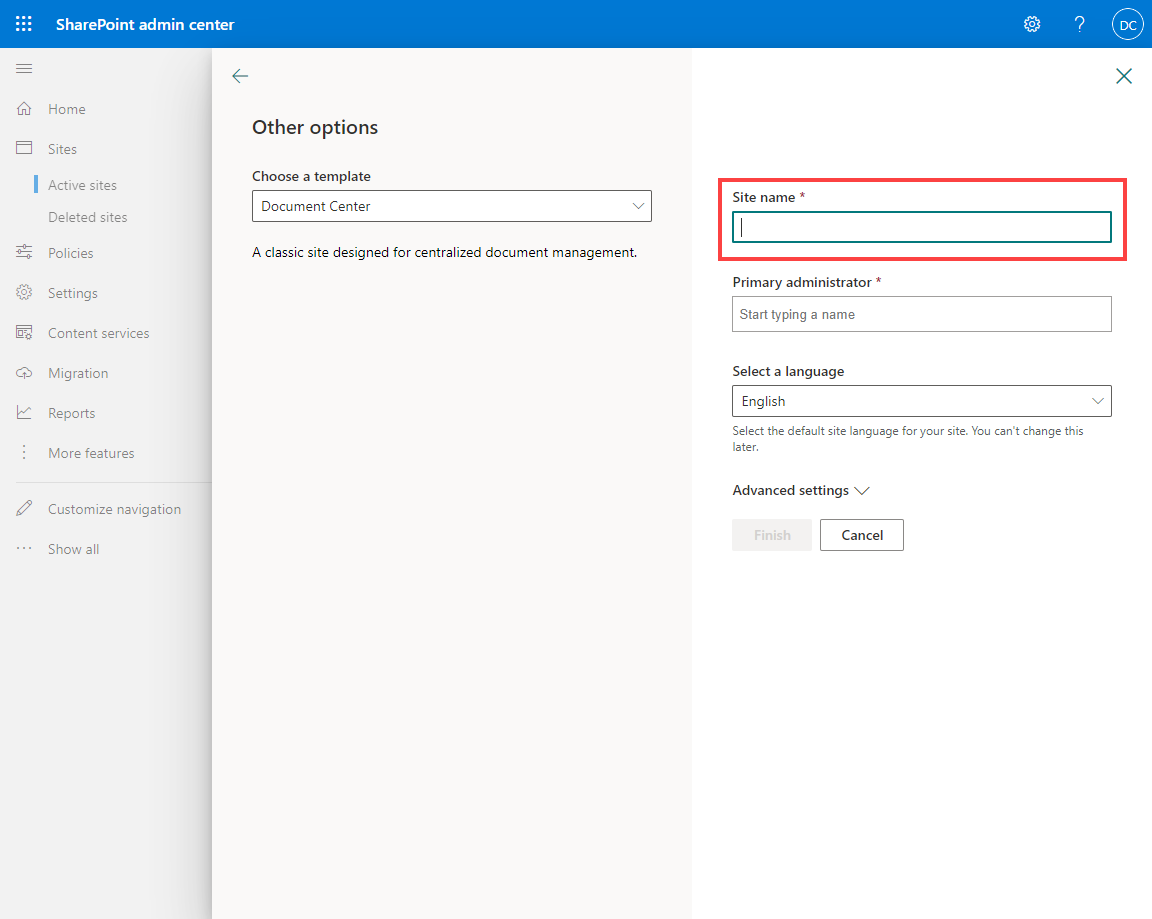Collapse the navigation hamburger menu
The height and width of the screenshot is (919, 1152).
[x=24, y=68]
